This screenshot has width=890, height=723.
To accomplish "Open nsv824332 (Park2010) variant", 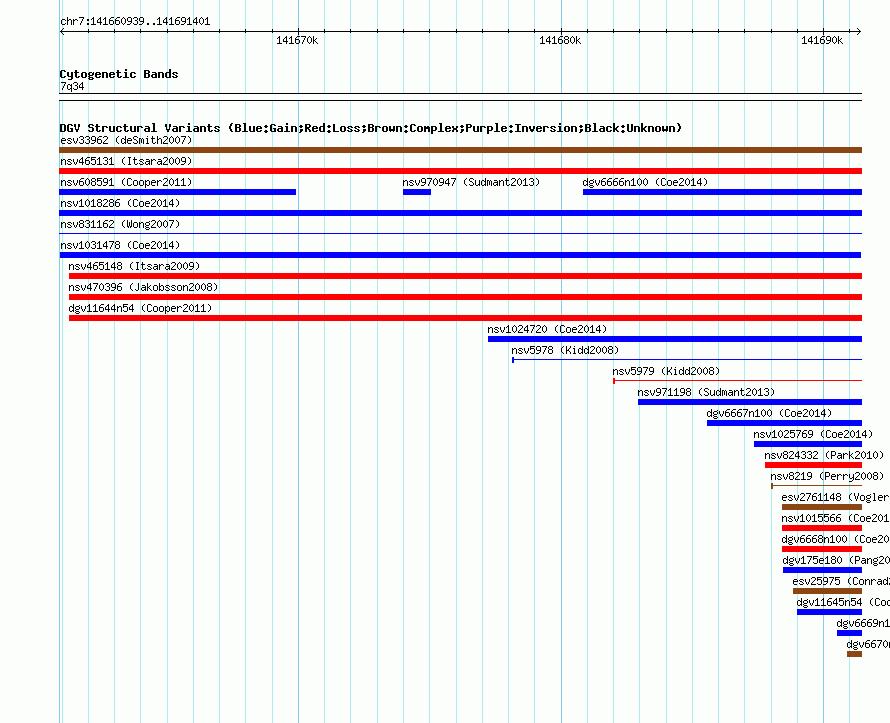I will 824,455.
